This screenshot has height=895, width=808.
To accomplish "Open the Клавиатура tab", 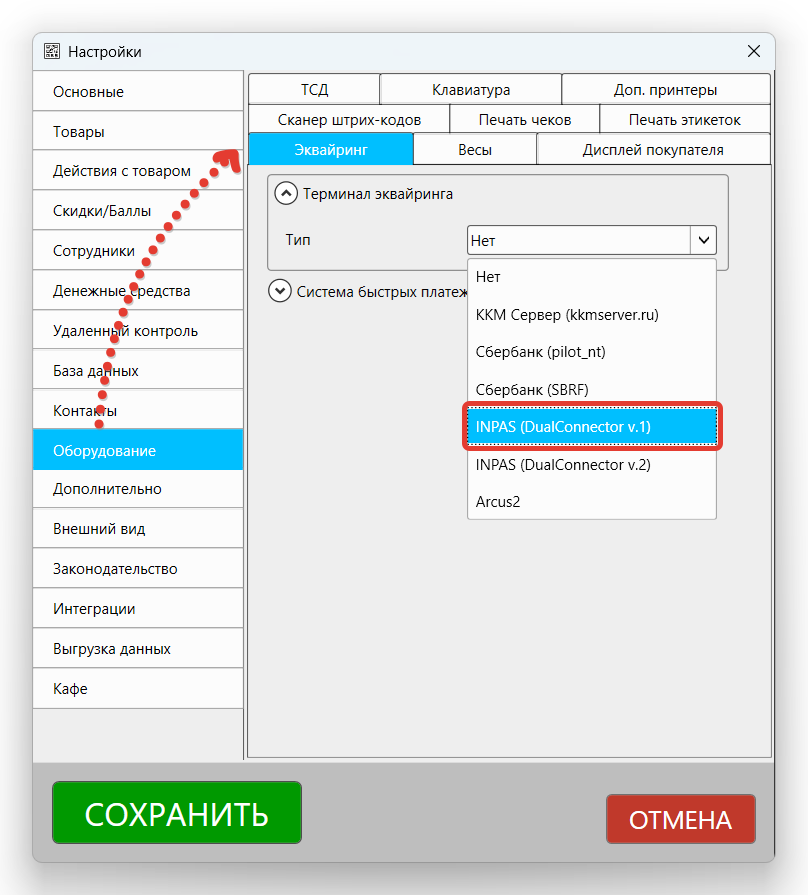I will pos(470,89).
